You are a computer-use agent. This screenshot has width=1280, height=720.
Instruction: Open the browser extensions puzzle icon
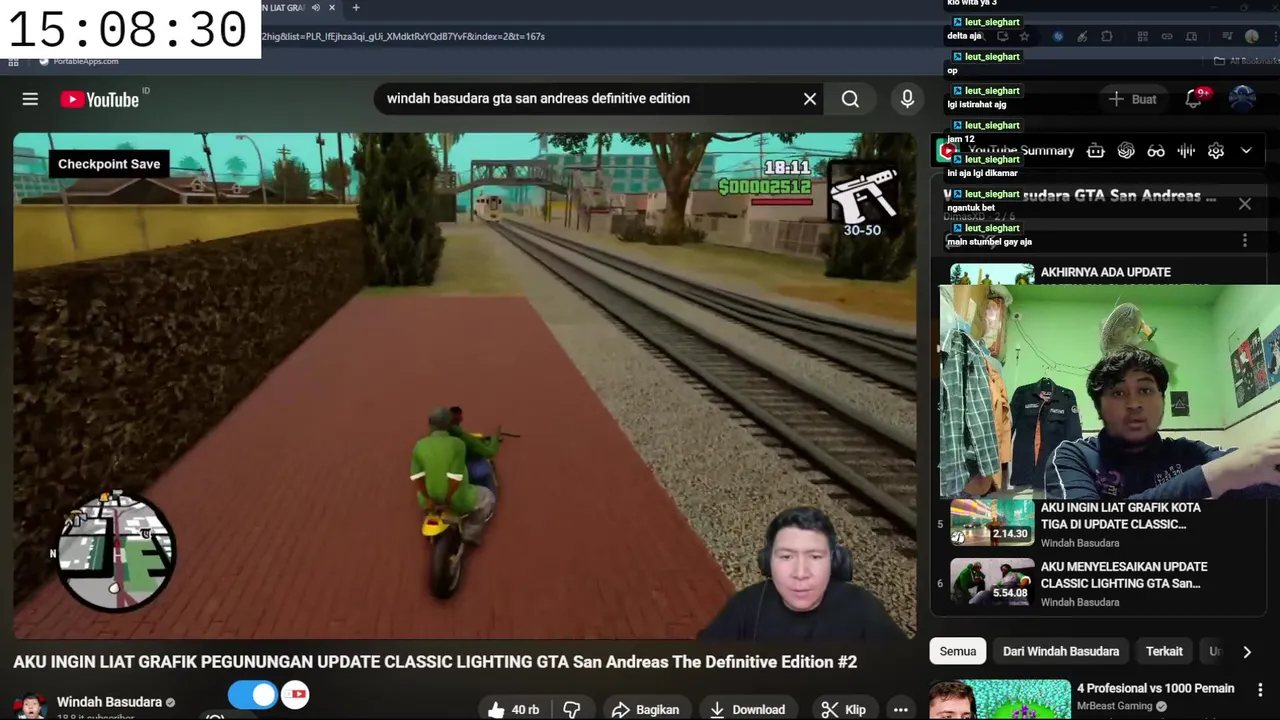coord(1107,37)
